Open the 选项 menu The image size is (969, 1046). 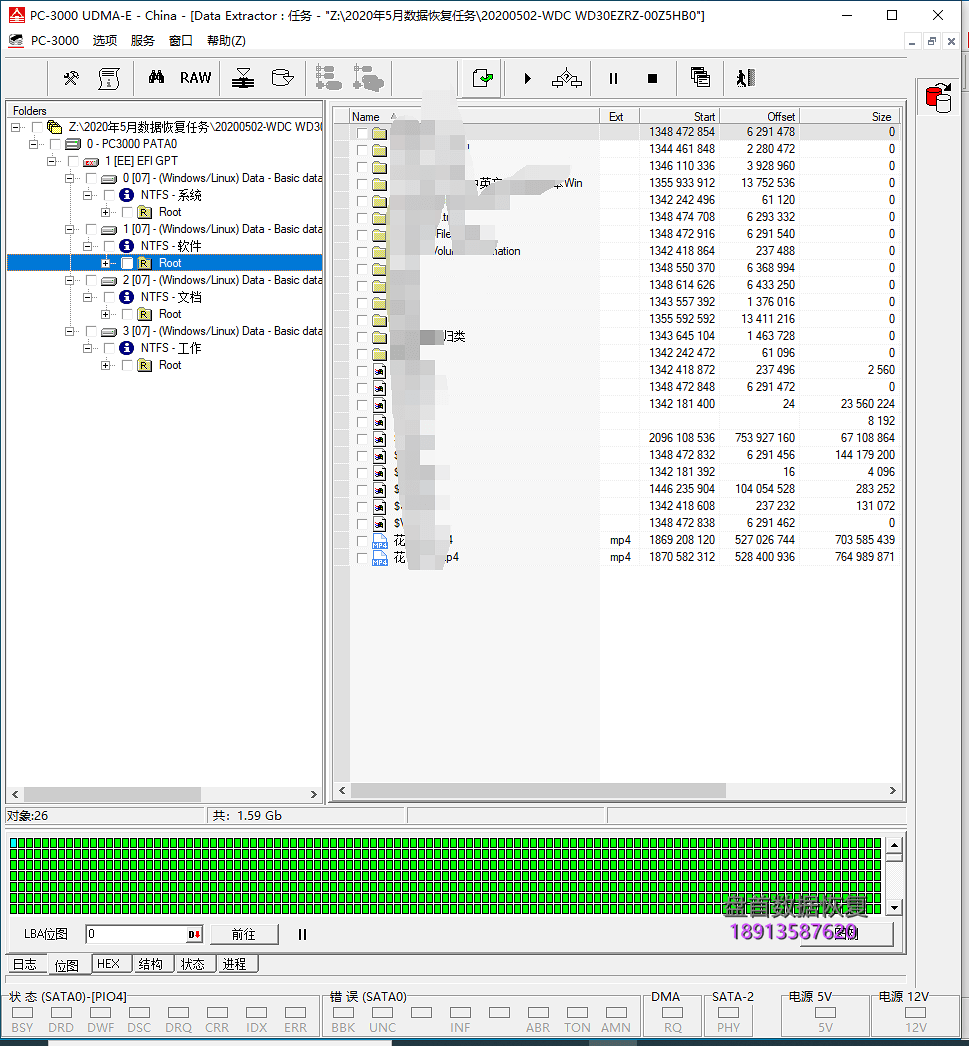pos(105,41)
